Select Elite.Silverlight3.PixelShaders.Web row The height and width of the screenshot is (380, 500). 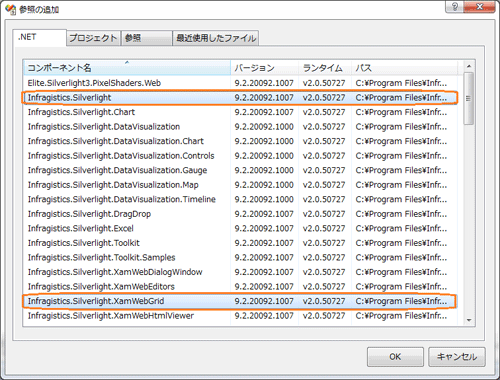click(240, 83)
